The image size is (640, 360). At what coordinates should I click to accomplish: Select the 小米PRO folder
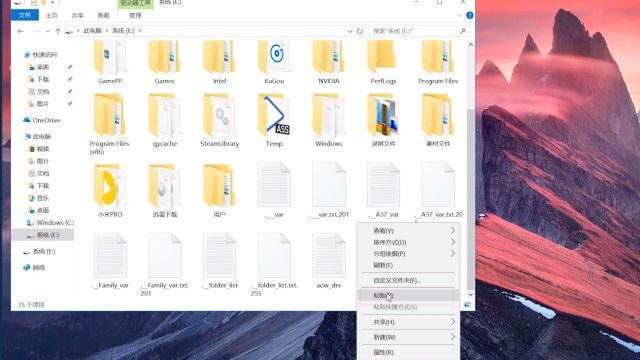110,190
